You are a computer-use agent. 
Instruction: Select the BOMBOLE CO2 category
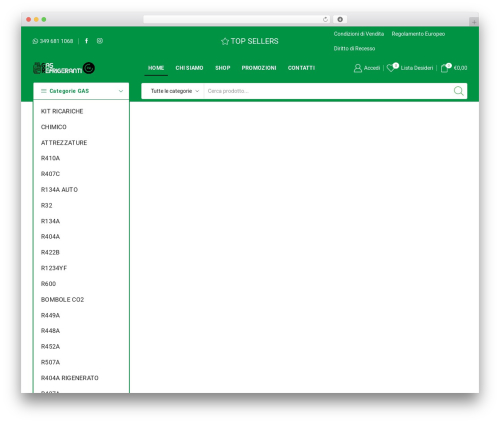coord(62,300)
